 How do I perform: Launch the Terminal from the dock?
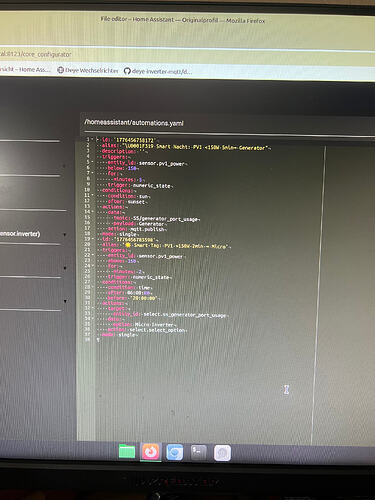pos(199,452)
